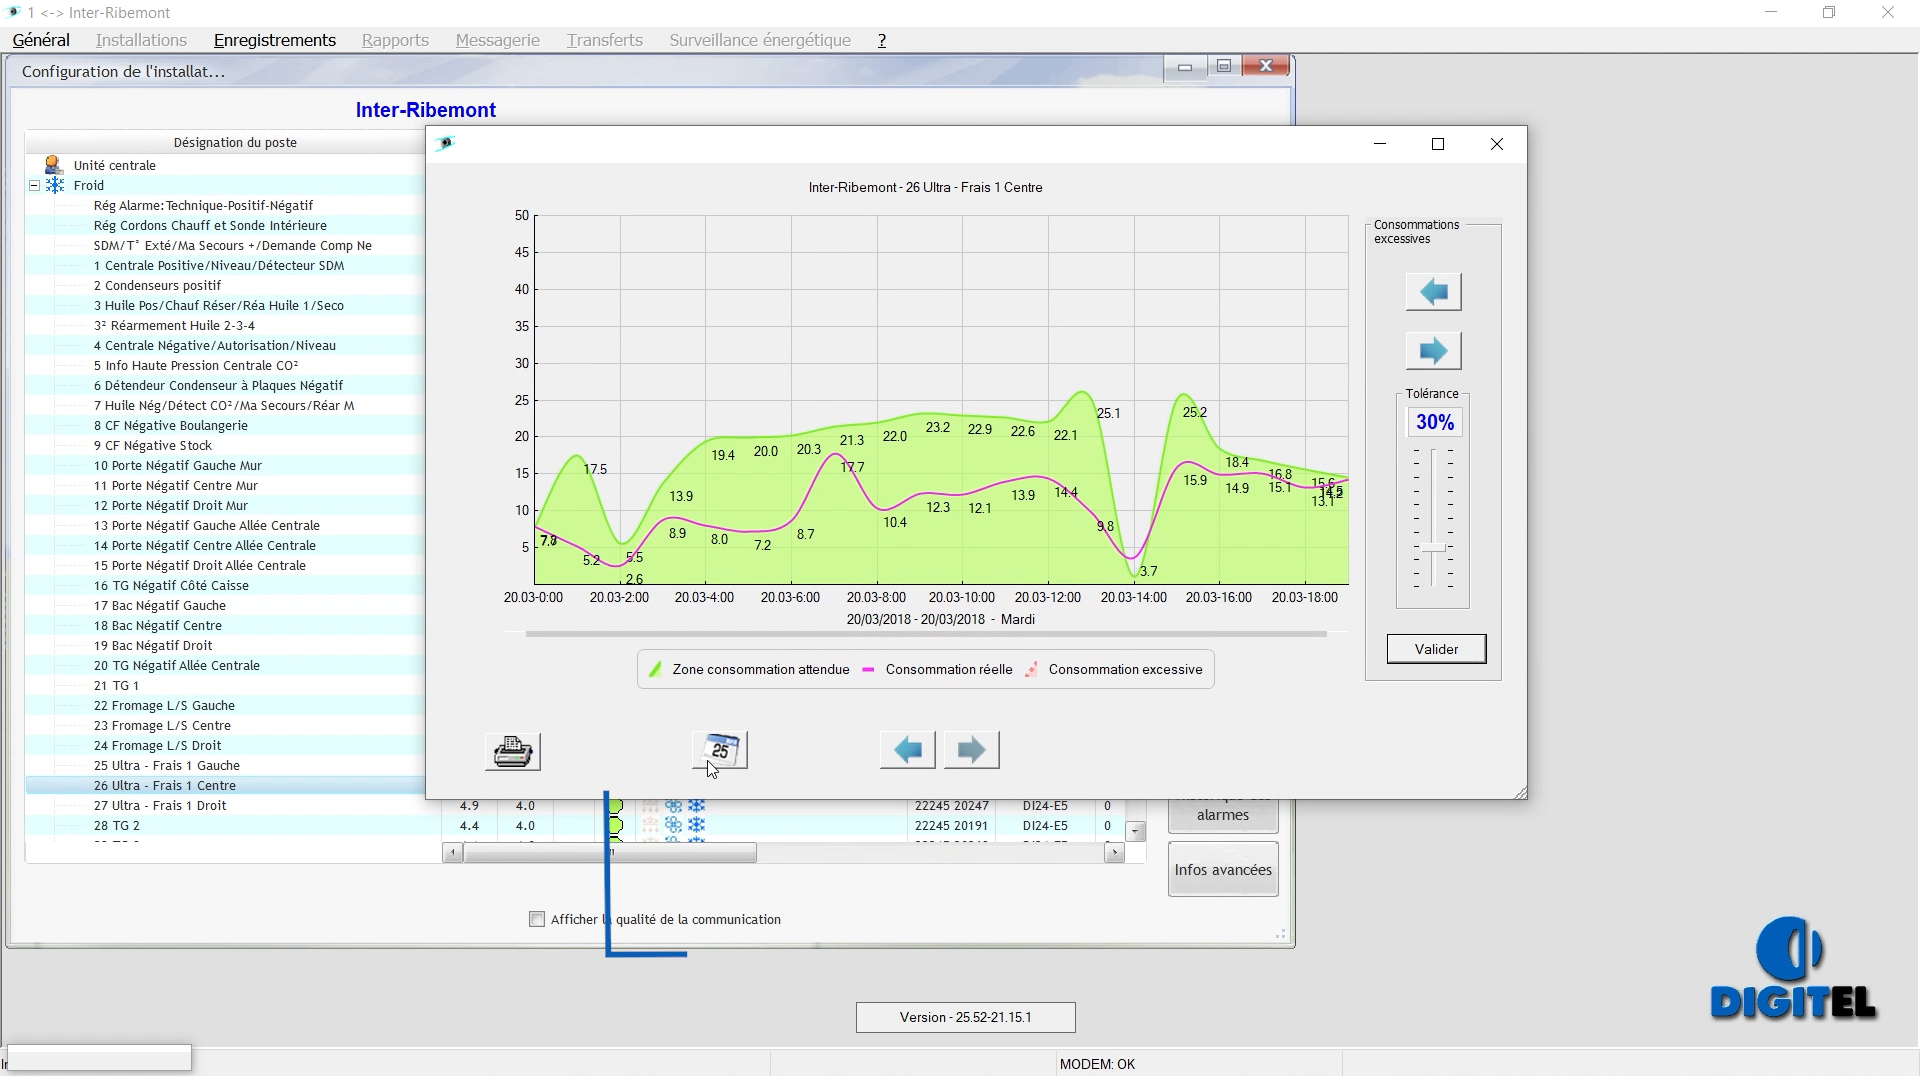The height and width of the screenshot is (1076, 1920).
Task: Click the table scroll left arrow
Action: pyautogui.click(x=452, y=853)
